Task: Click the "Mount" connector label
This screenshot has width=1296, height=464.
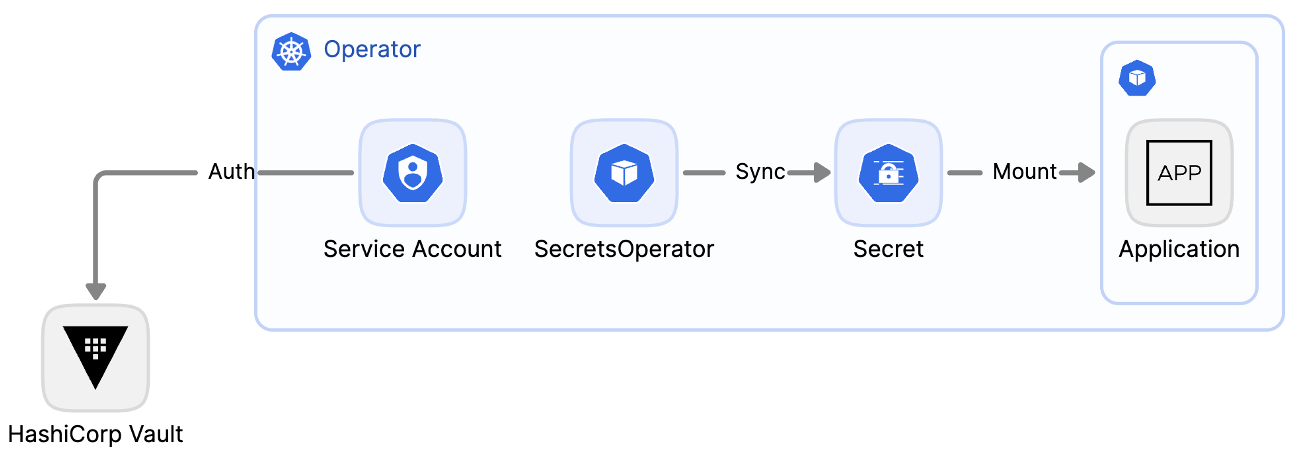Action: [1024, 172]
